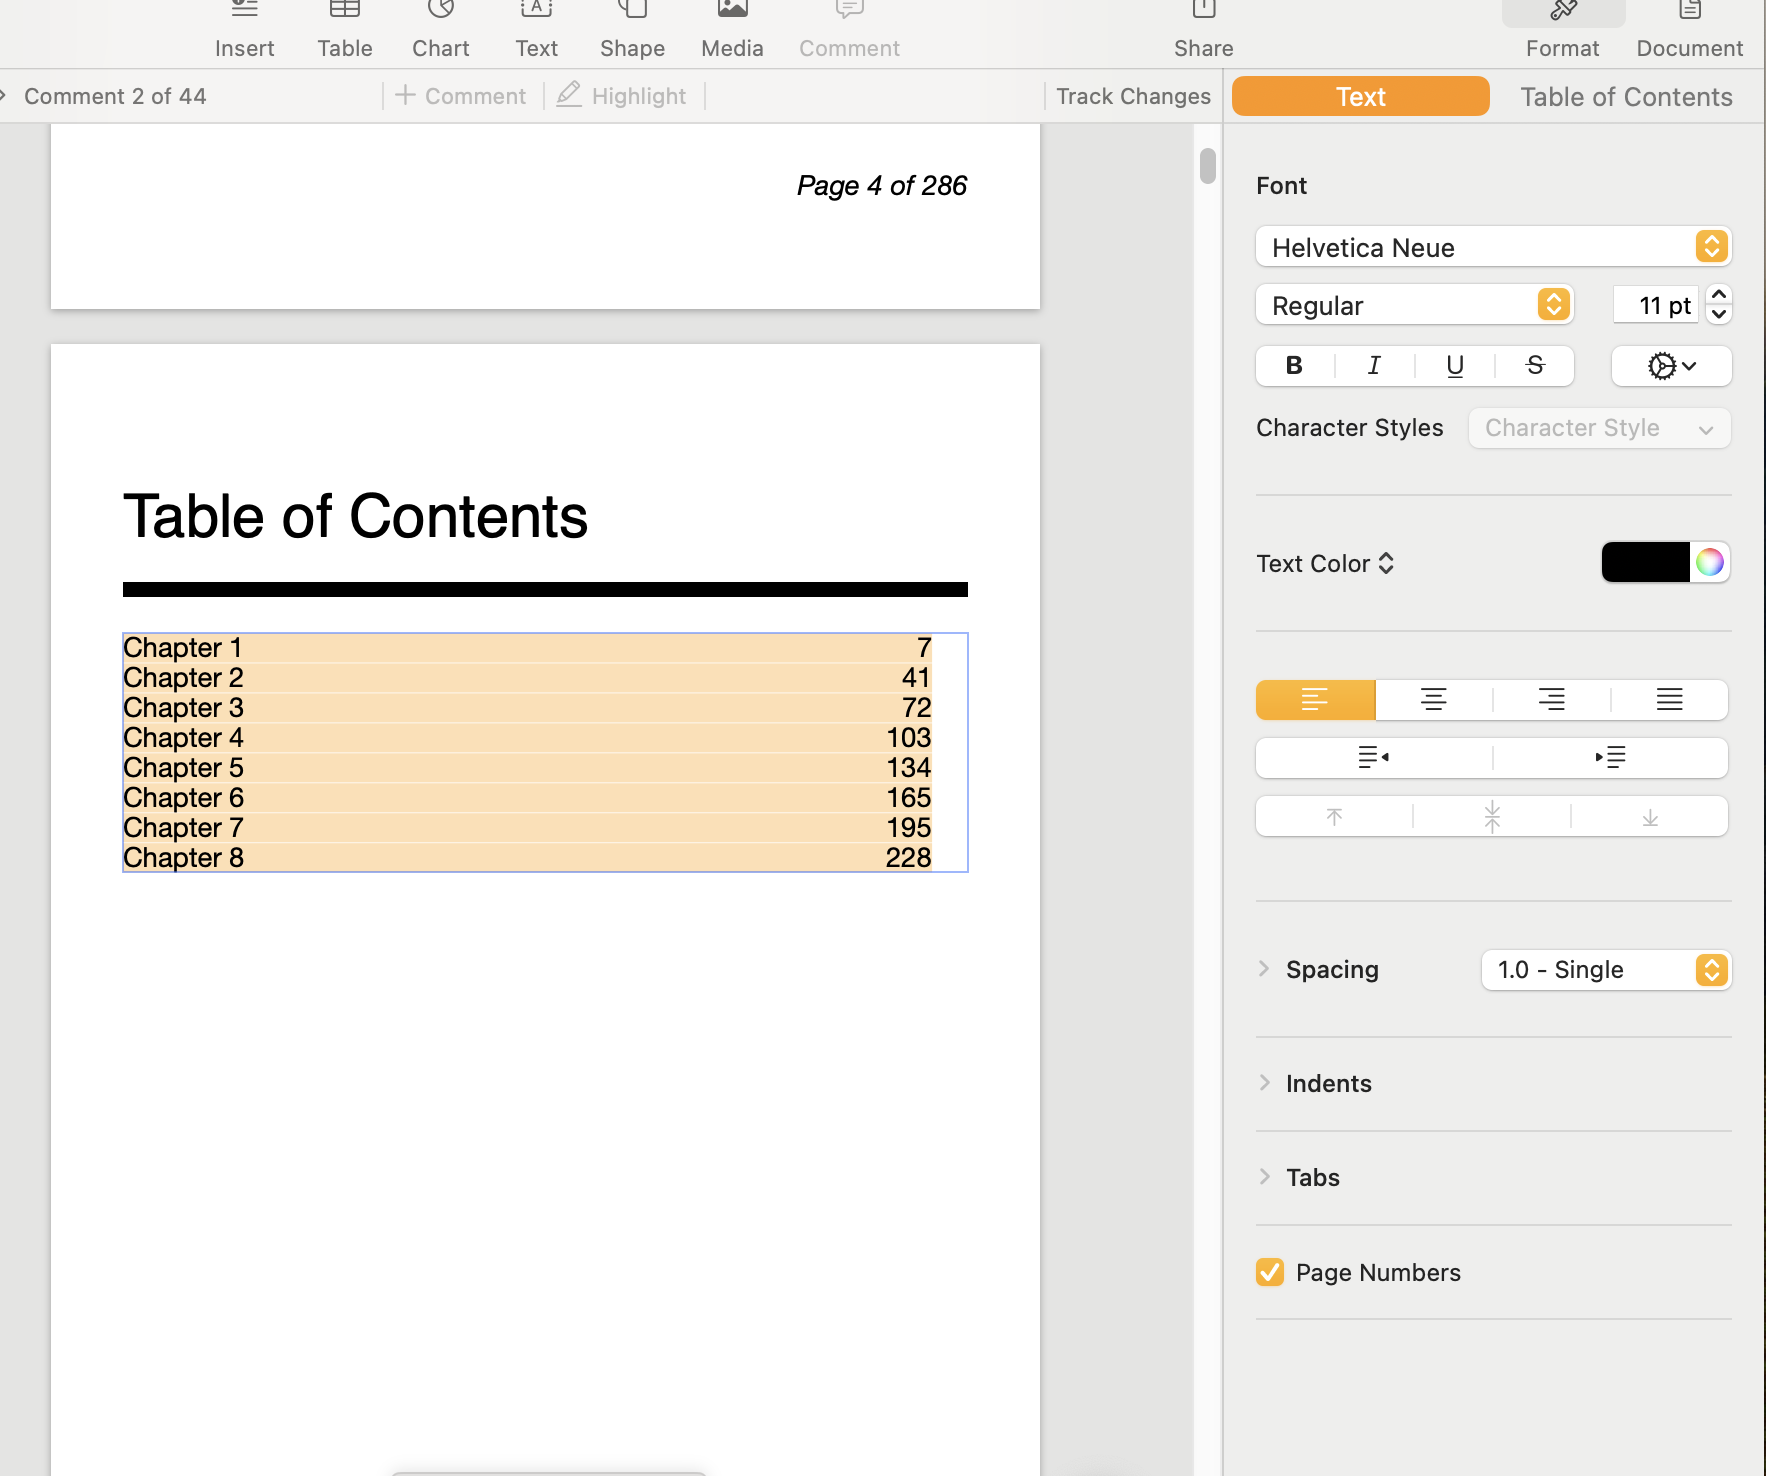Click the Chapter 4 contents entry
The height and width of the screenshot is (1476, 1766).
[x=527, y=738]
